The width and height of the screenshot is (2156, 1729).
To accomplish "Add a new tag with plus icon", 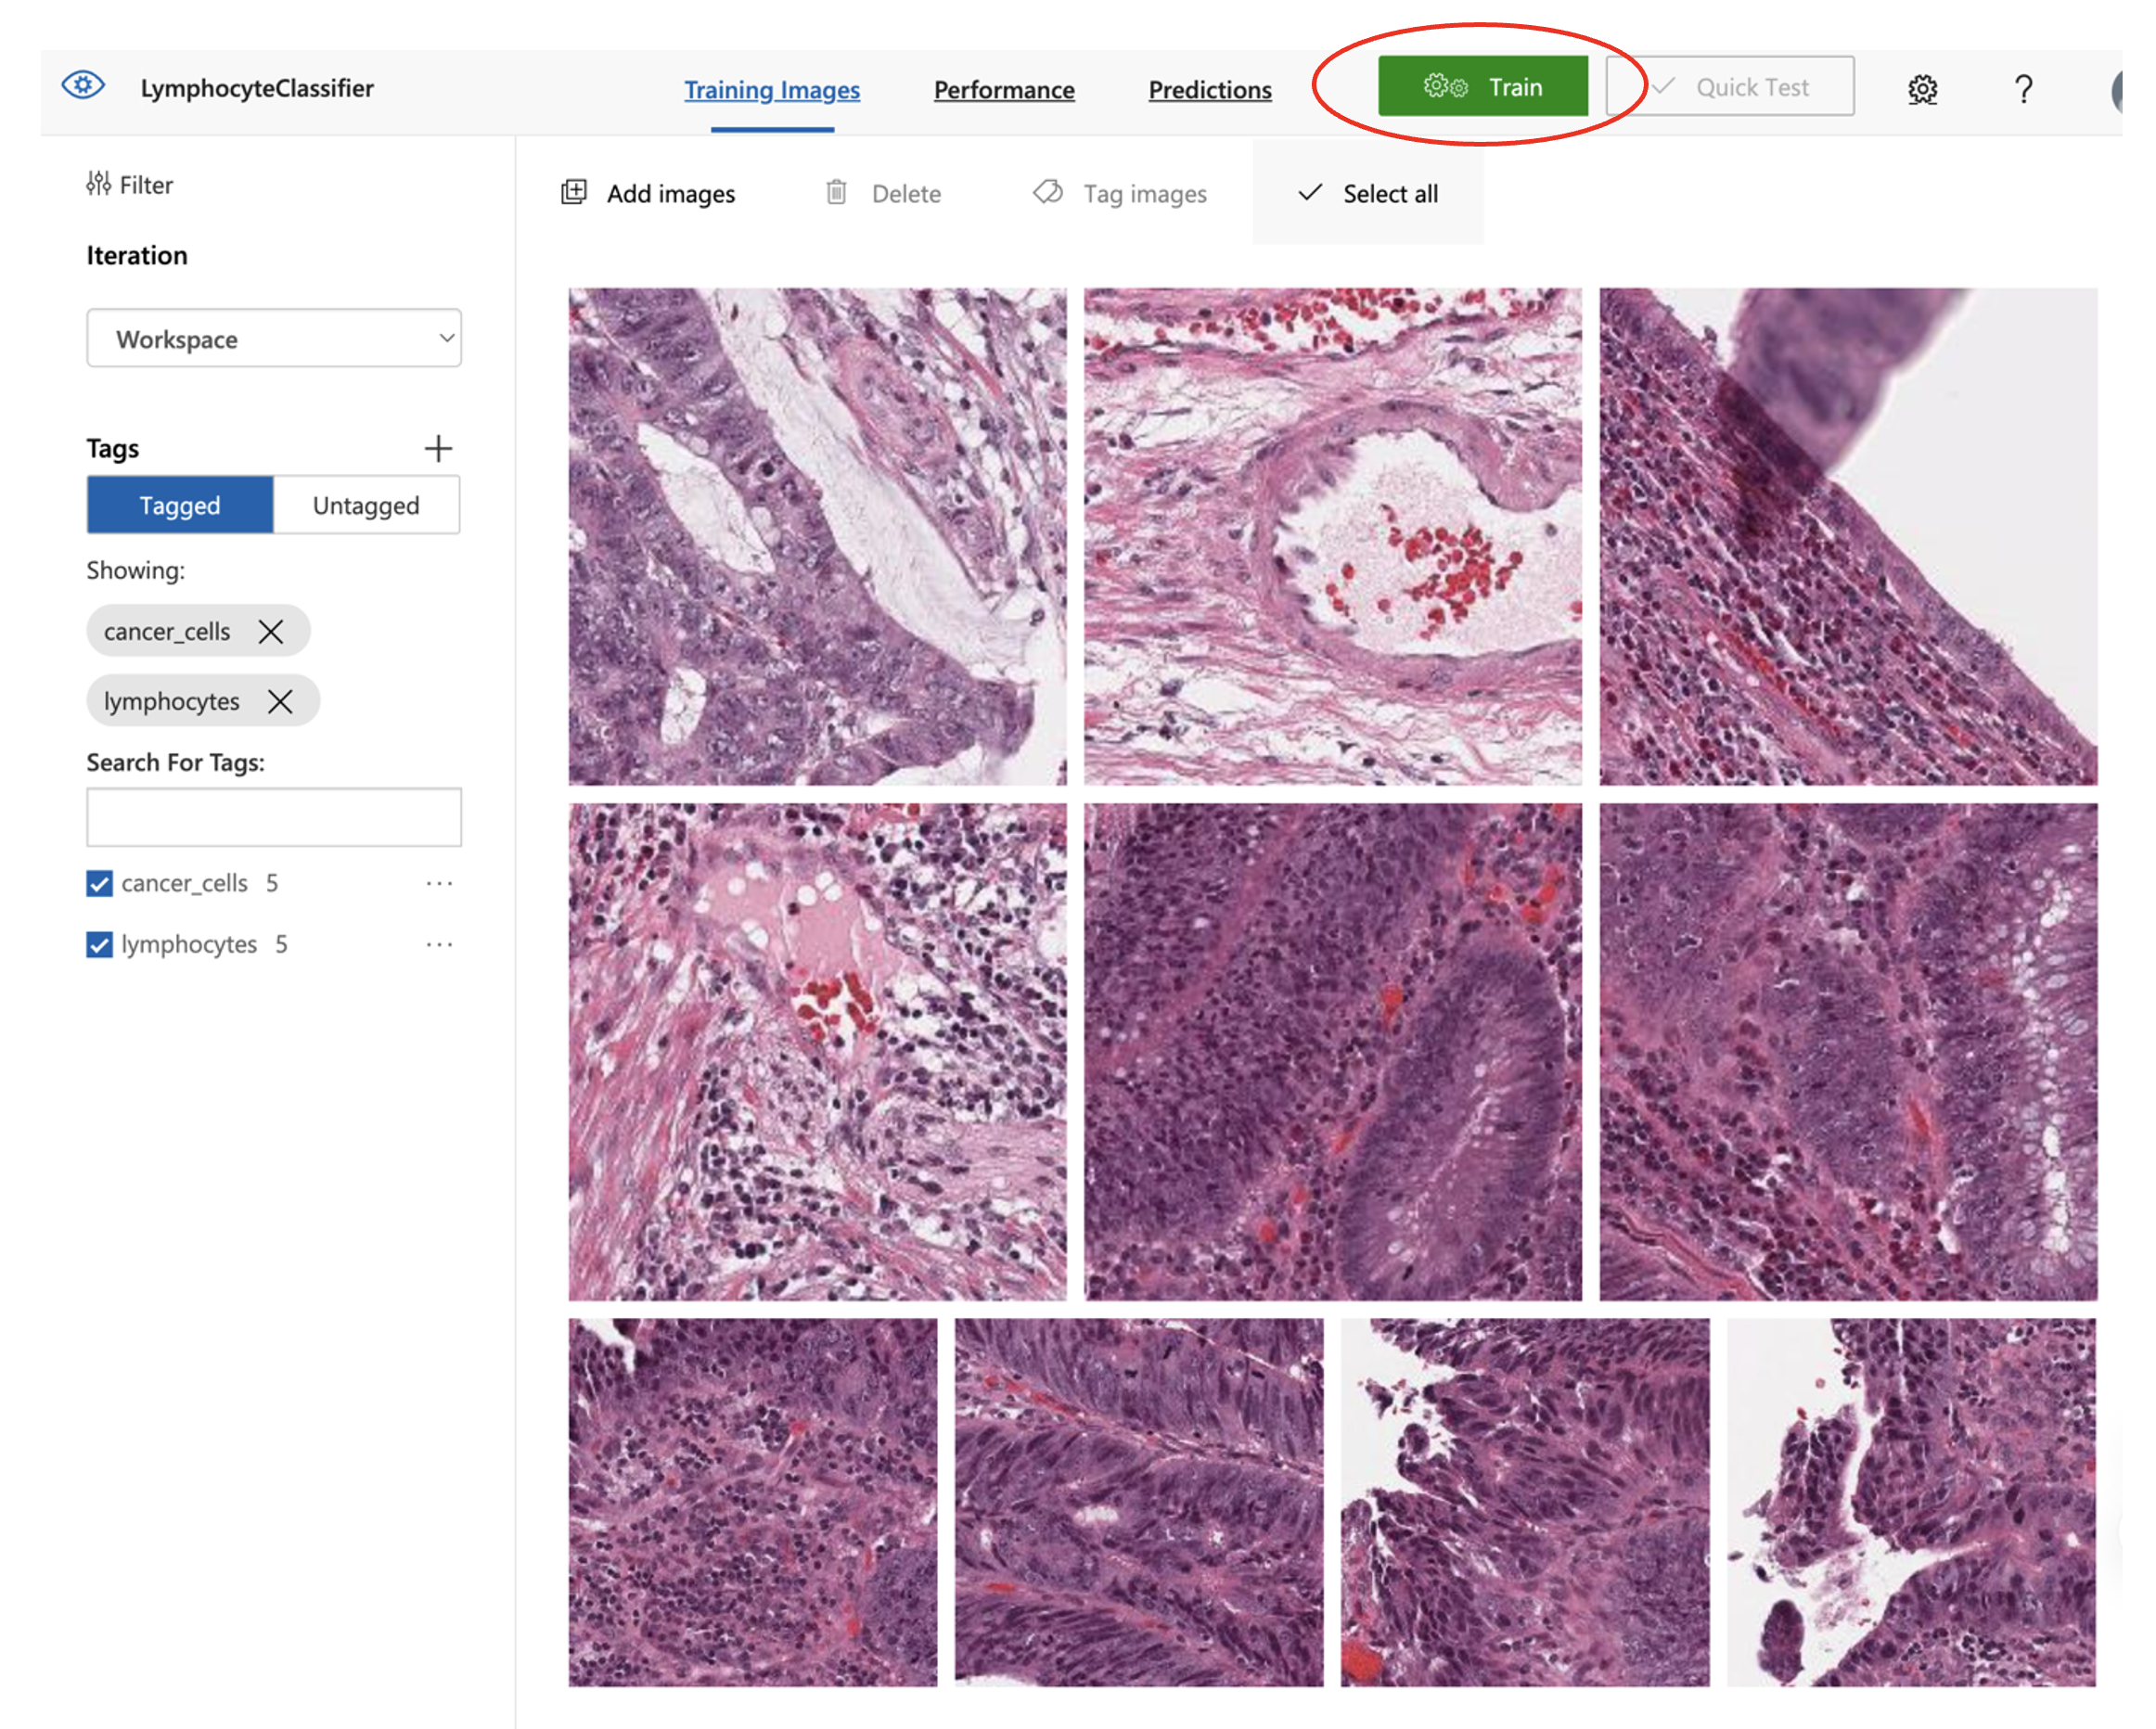I will click(x=438, y=448).
